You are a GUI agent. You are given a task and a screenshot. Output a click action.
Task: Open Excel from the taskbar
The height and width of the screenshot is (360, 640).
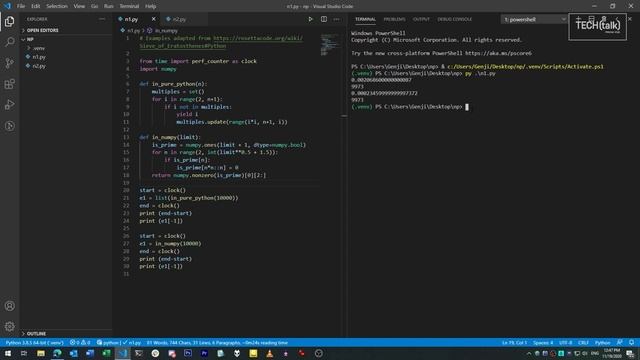click(106, 353)
